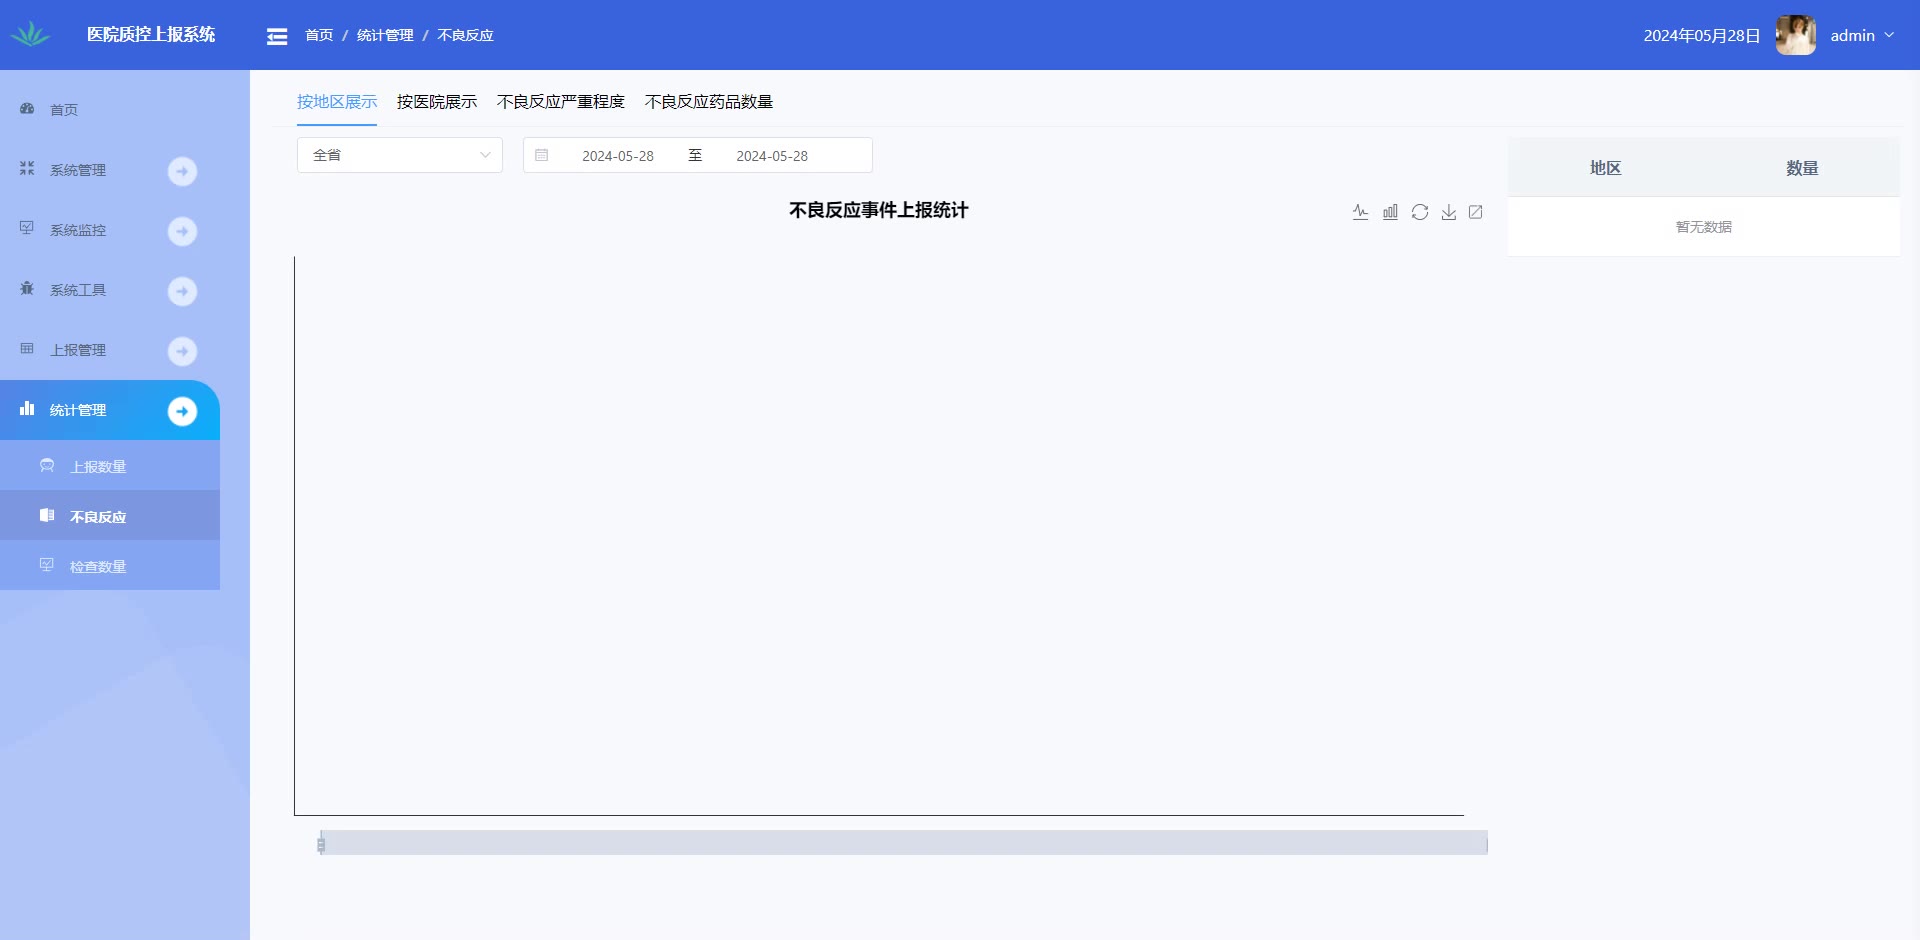The width and height of the screenshot is (1920, 940).
Task: Click the 首页 dashboard icon in sidebar
Action: pos(27,108)
